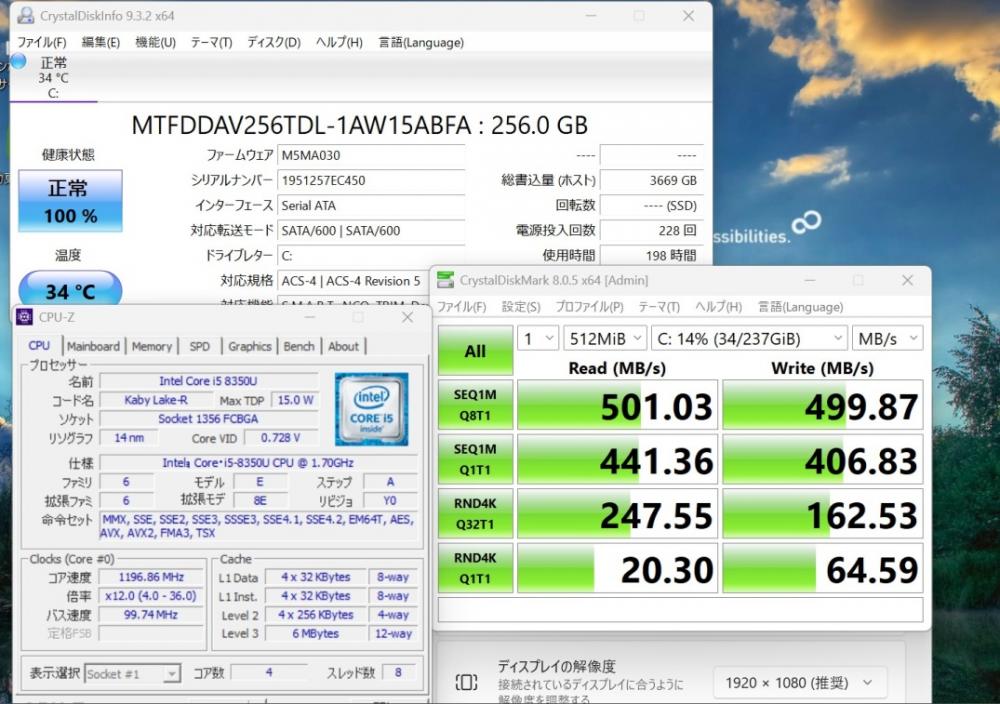
Task: Click the CrystalDiskInfo title bar app icon
Action: point(26,15)
